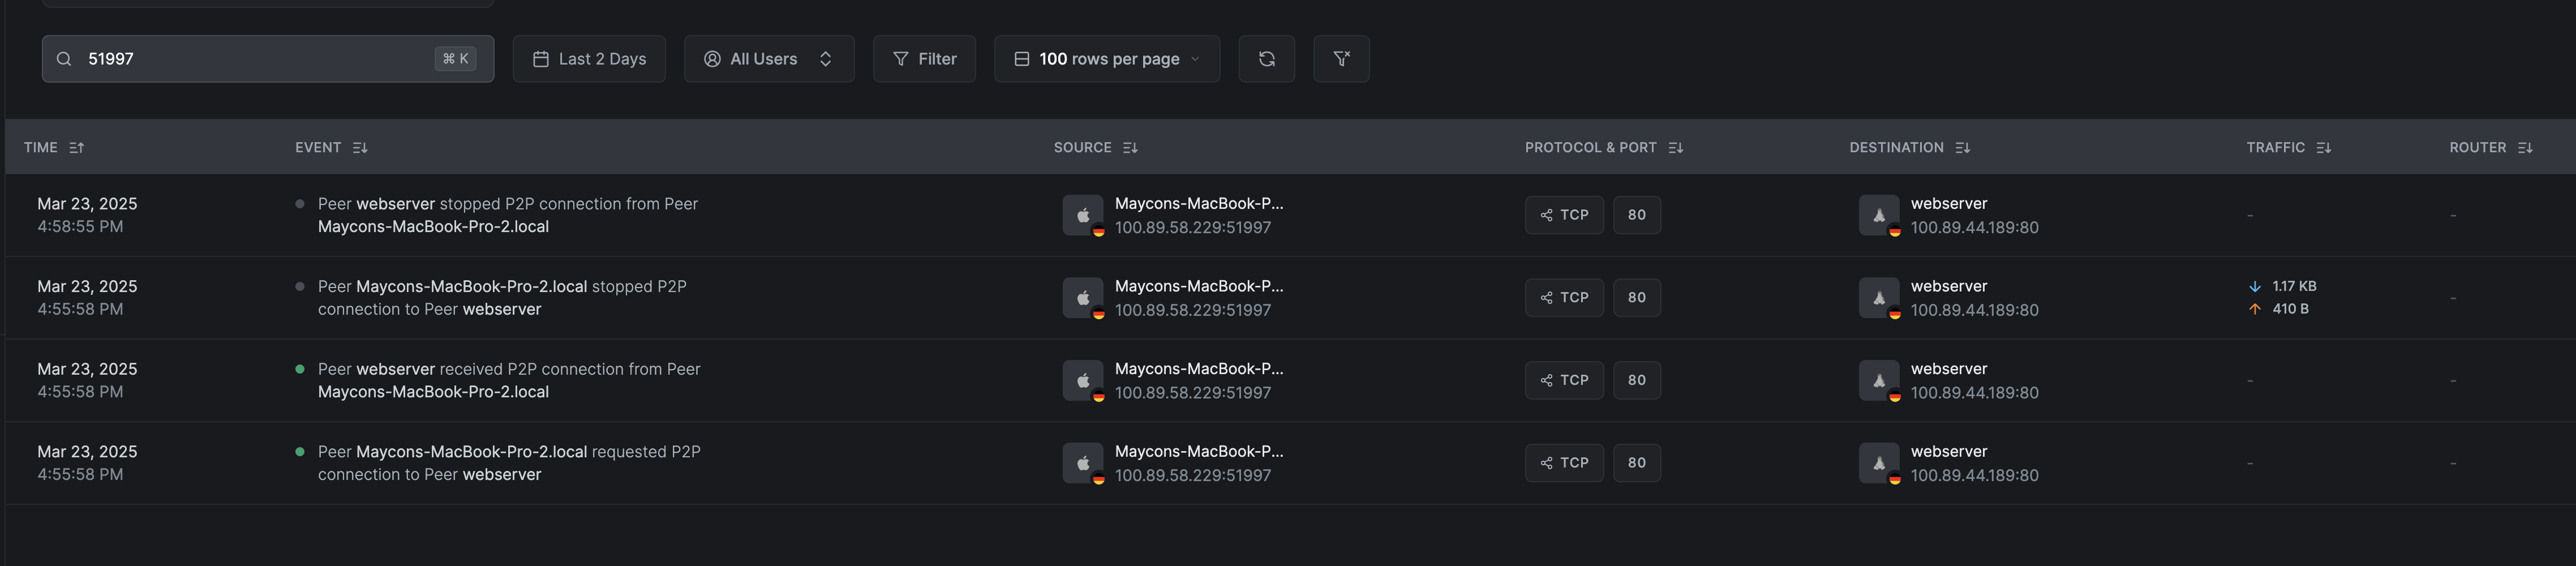Sort by the TIME column icon
Image resolution: width=2576 pixels, height=566 pixels.
click(x=77, y=148)
